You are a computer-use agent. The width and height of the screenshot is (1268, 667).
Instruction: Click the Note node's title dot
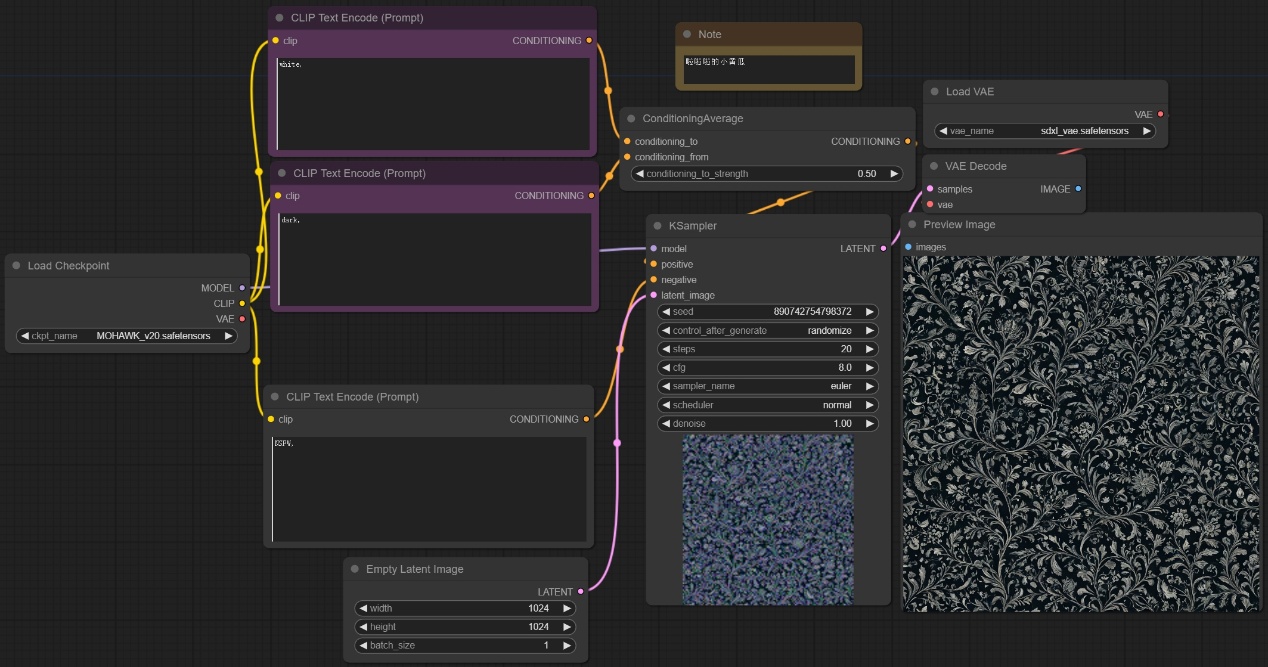[x=687, y=34]
